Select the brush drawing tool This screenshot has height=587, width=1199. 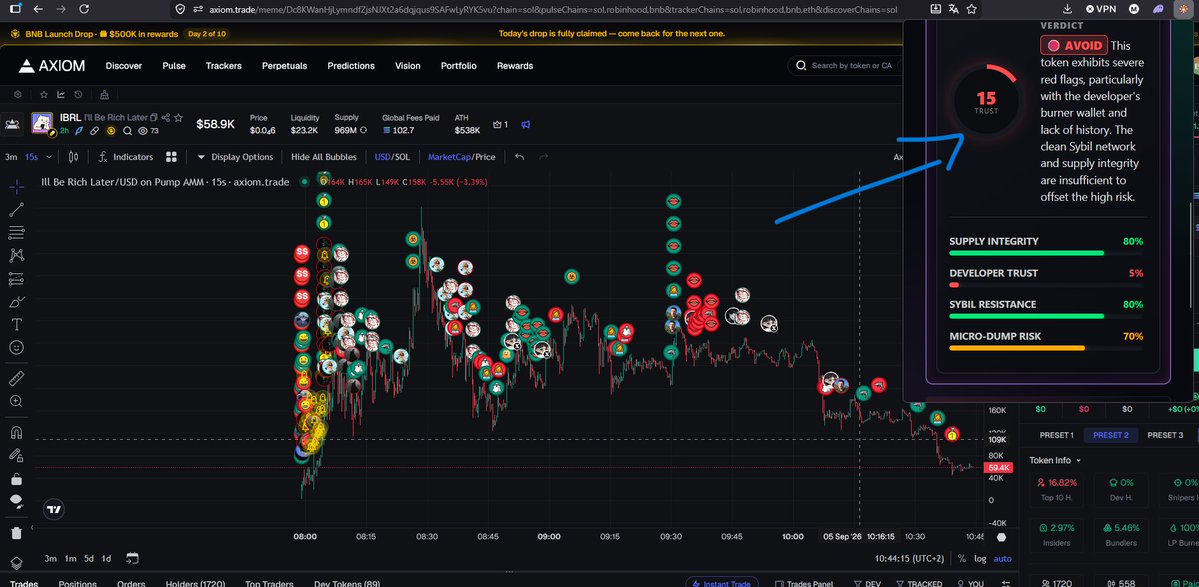click(16, 302)
